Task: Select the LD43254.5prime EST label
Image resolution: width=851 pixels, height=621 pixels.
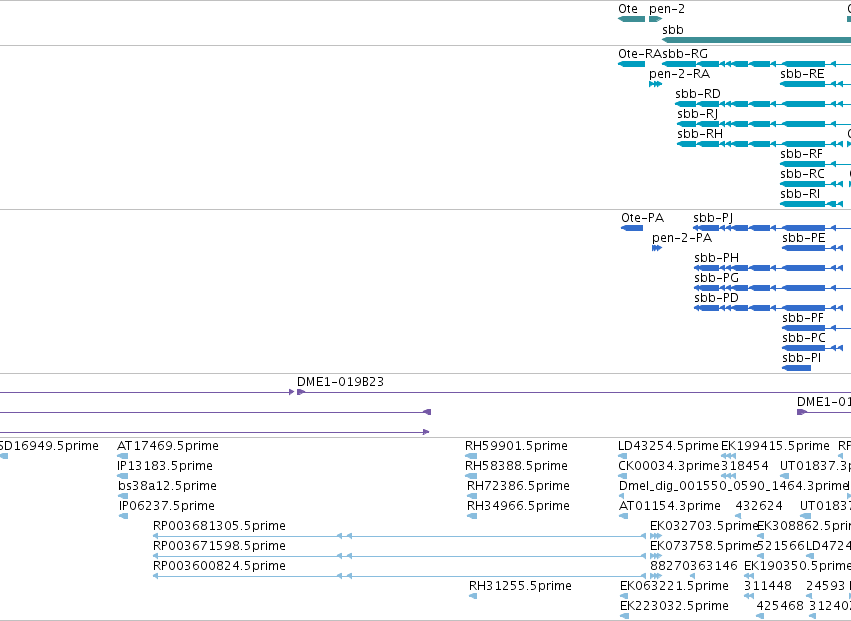Action: (668, 446)
